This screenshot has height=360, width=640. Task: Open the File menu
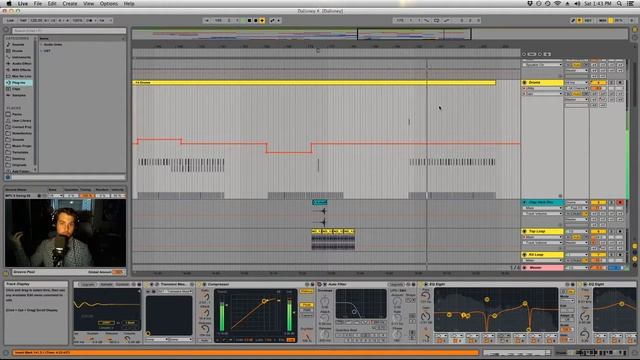pos(38,4)
